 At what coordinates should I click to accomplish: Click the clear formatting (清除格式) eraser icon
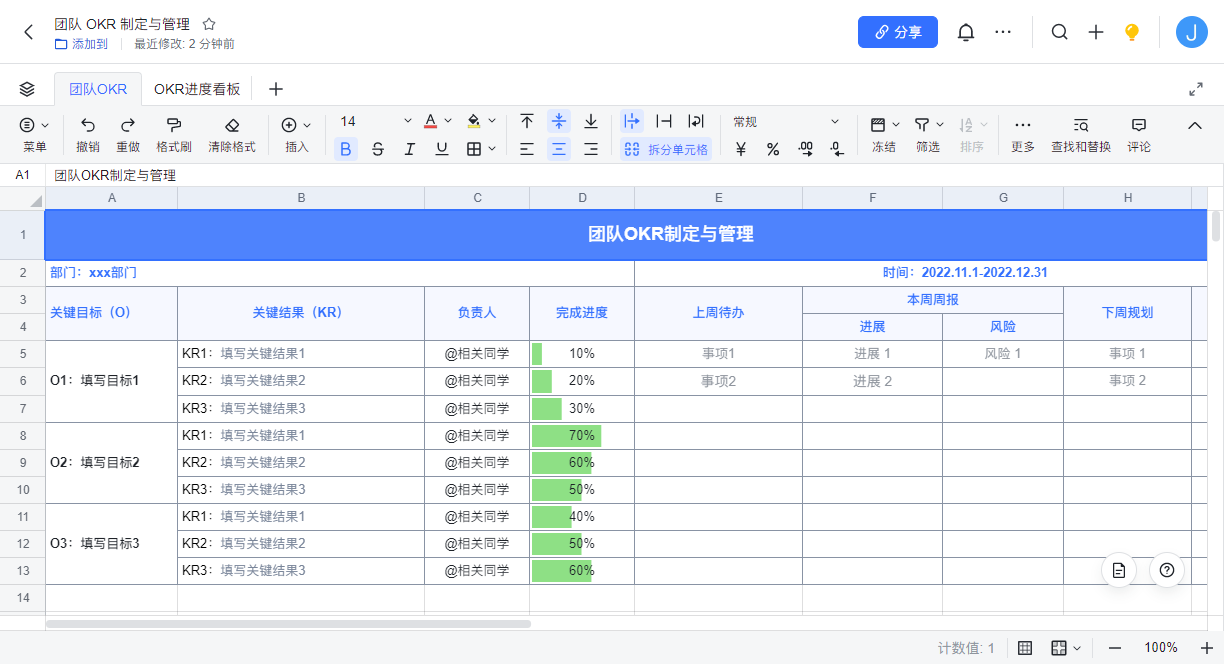pyautogui.click(x=232, y=125)
